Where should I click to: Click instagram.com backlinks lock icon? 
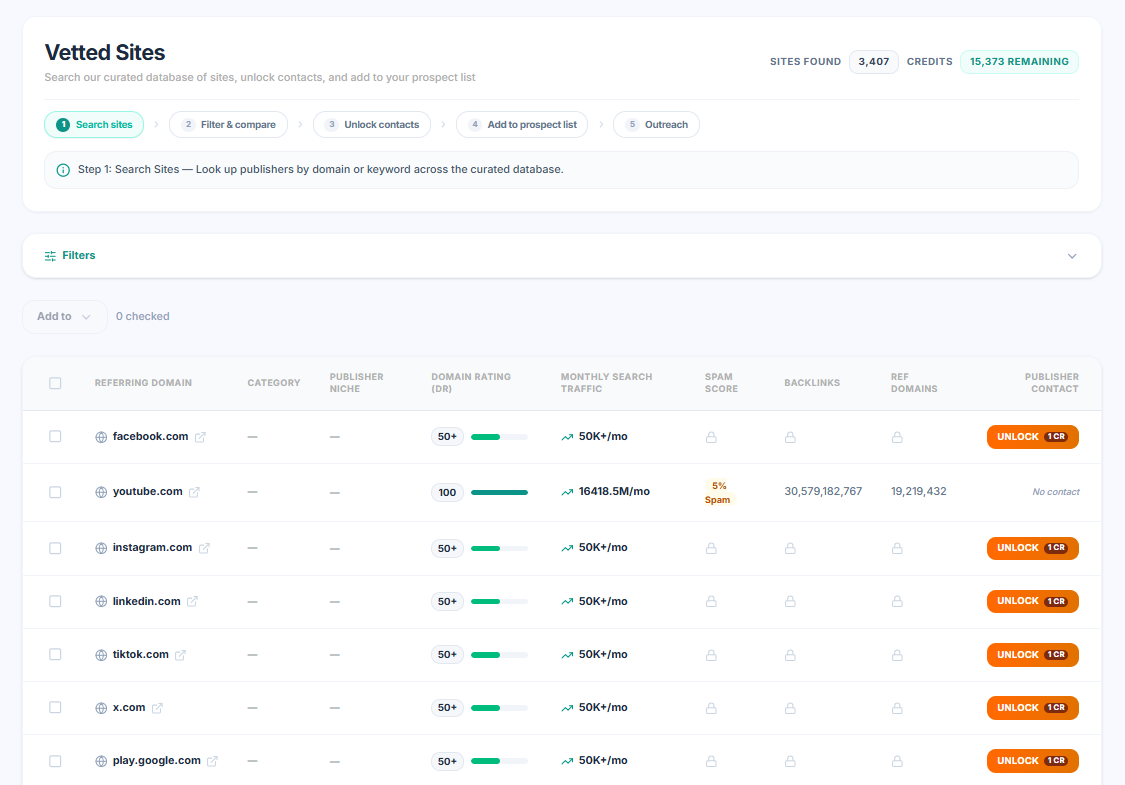(790, 548)
